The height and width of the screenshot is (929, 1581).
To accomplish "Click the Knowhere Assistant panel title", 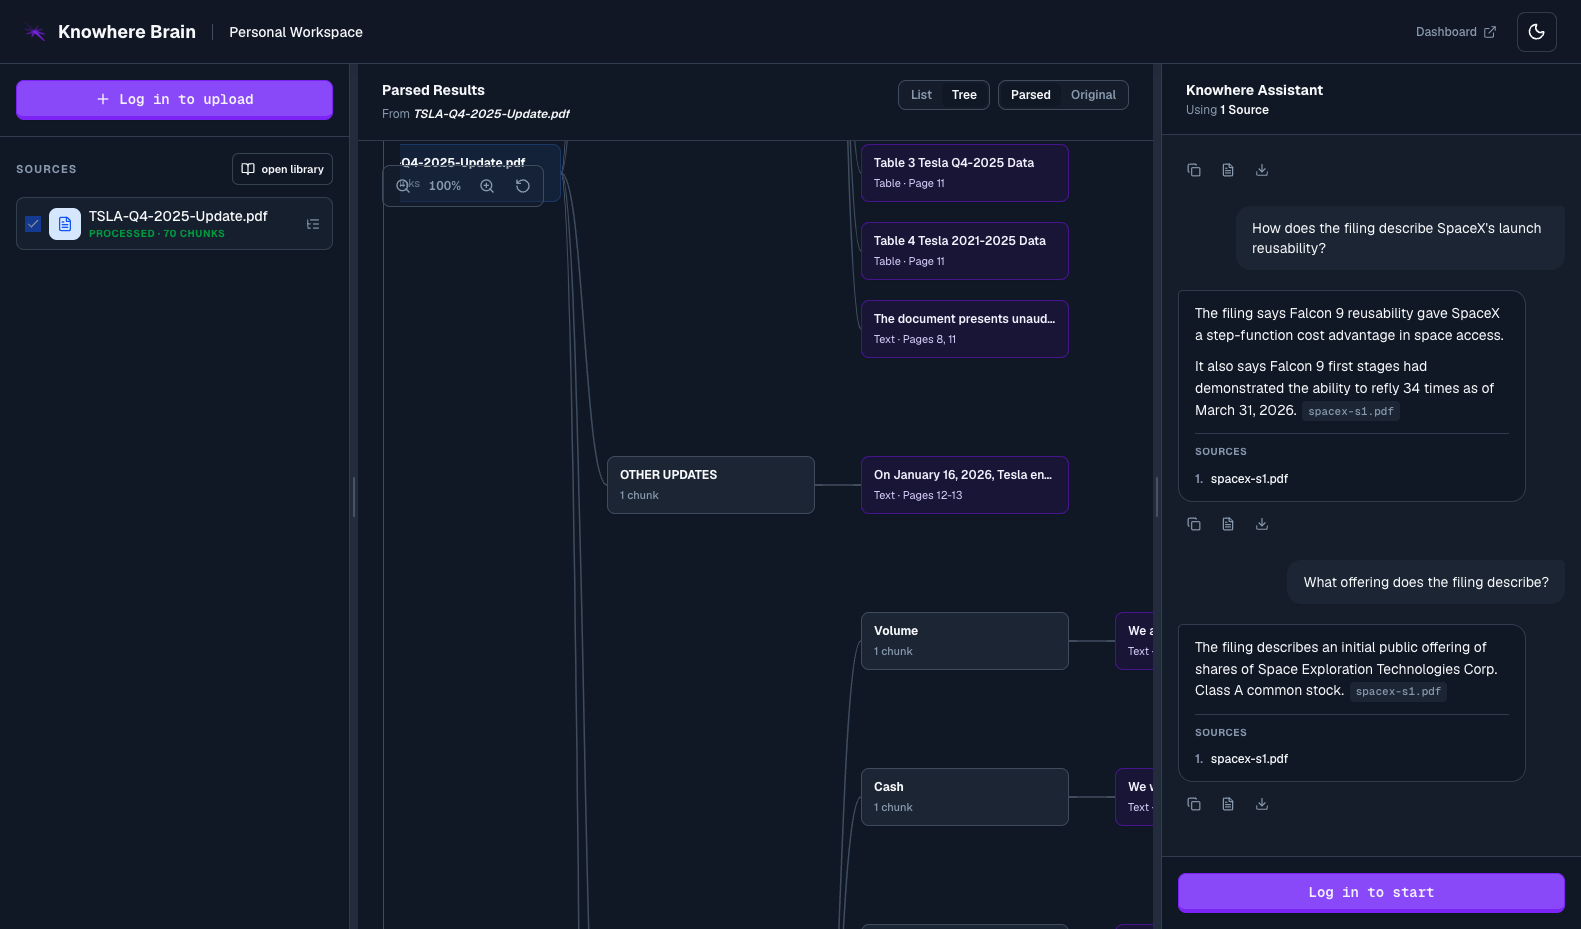I will (1254, 90).
